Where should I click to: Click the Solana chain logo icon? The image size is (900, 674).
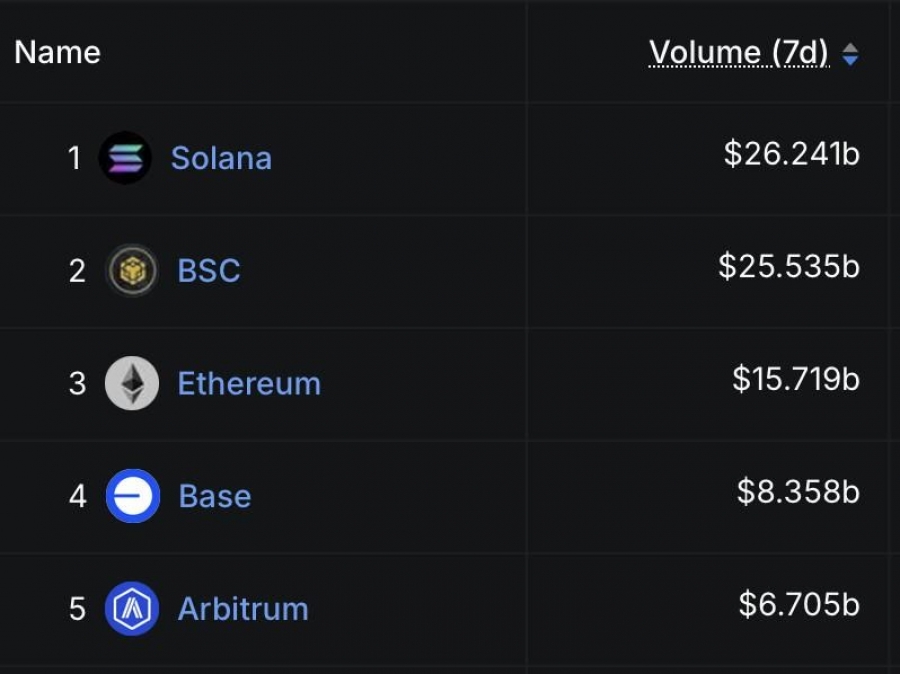[x=125, y=158]
